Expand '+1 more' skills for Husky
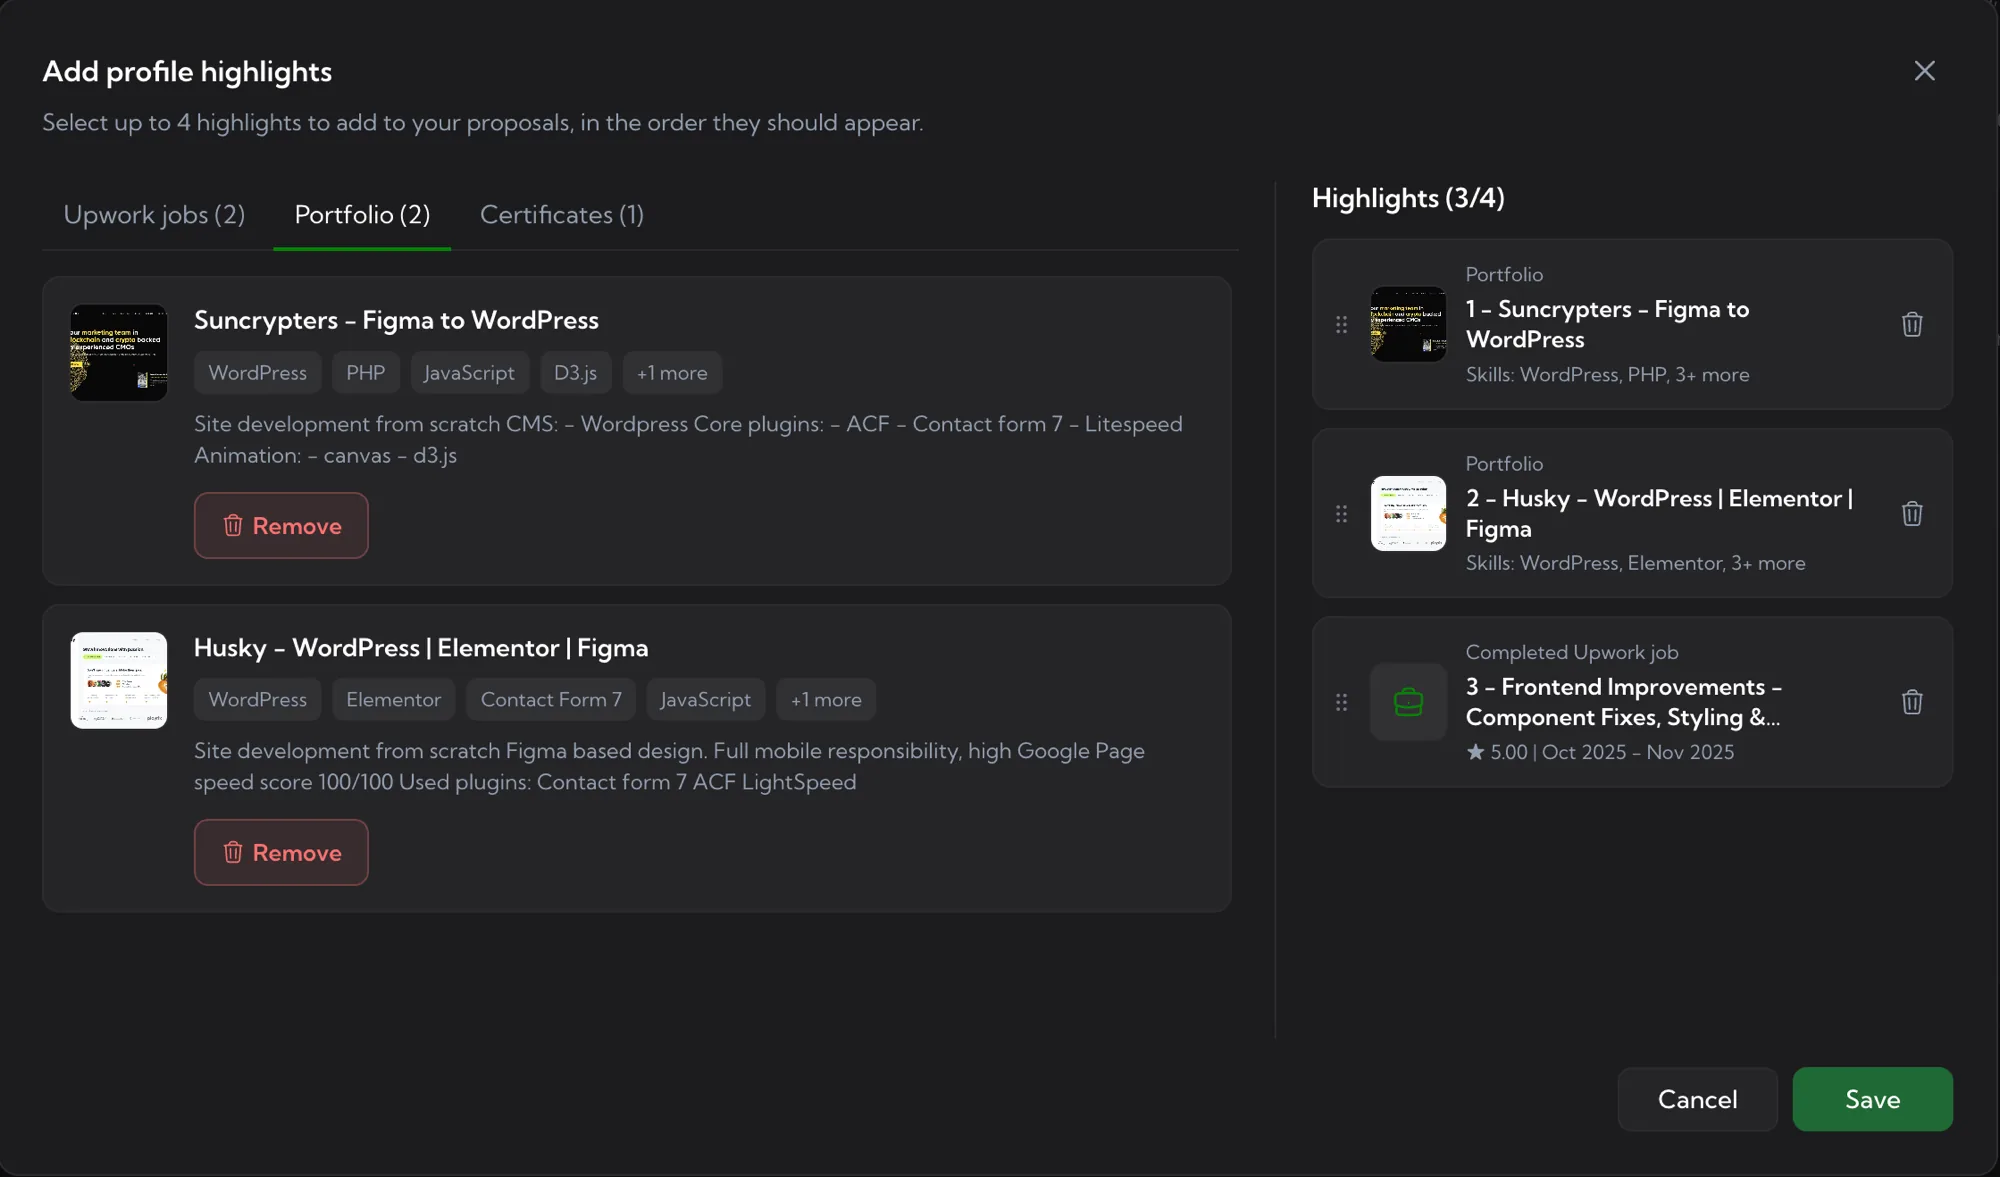 pyautogui.click(x=826, y=699)
